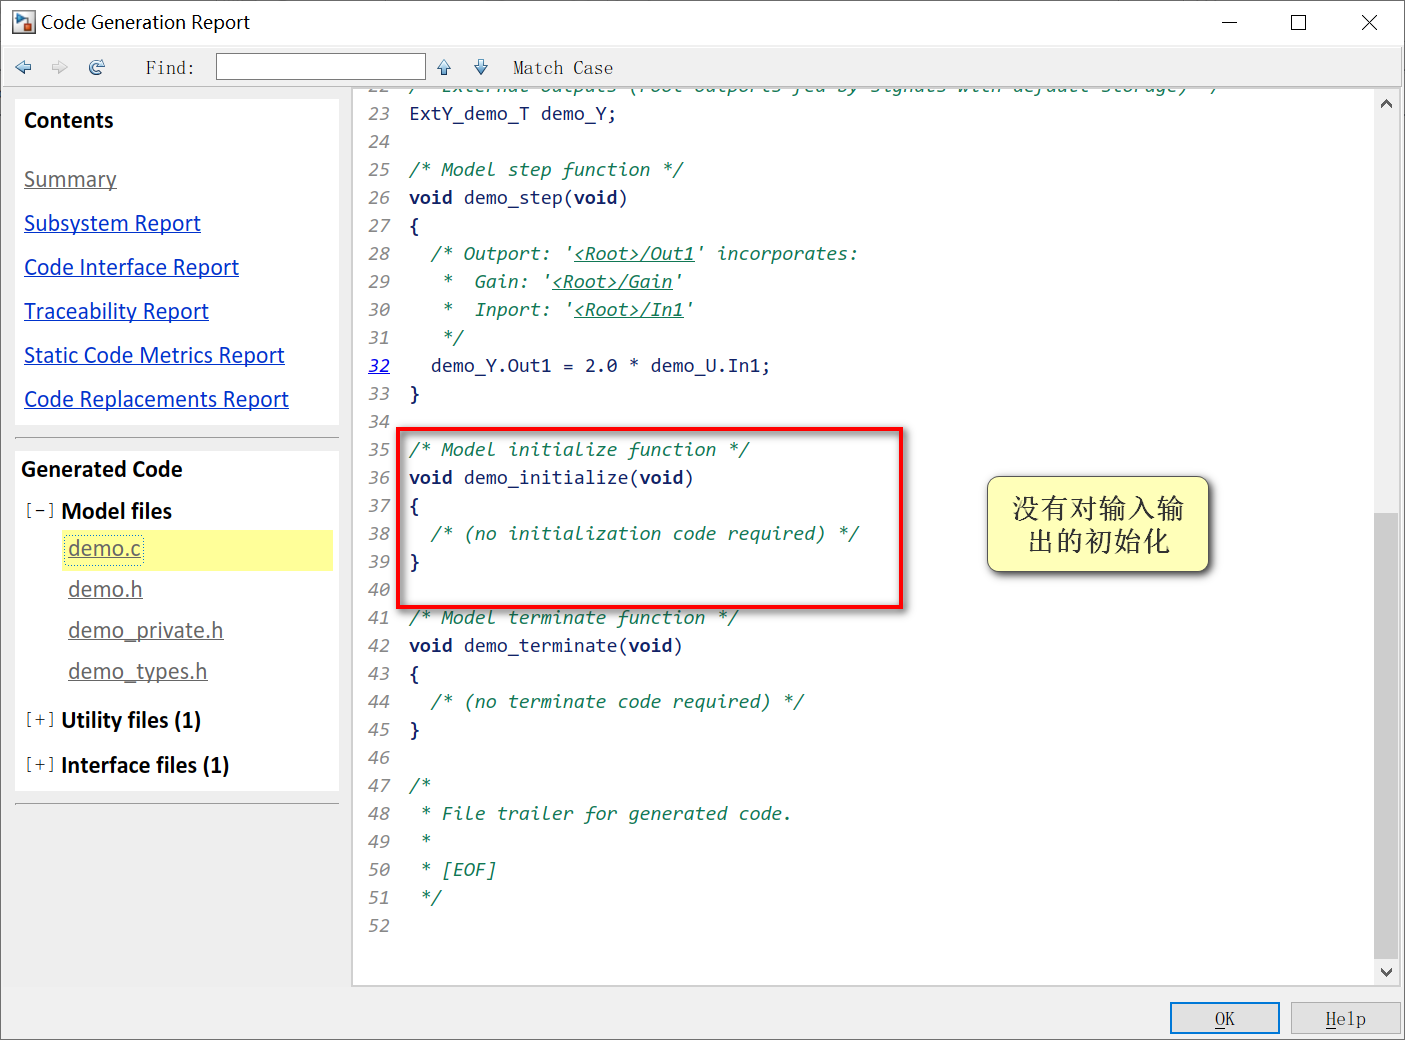Focus the Find search field

[321, 67]
